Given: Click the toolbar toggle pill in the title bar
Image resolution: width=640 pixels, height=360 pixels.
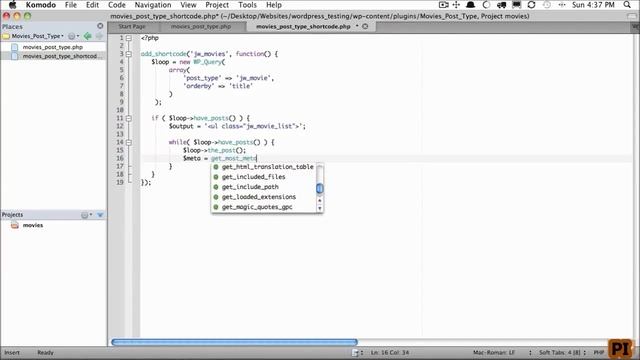Looking at the screenshot, I should [x=632, y=16].
